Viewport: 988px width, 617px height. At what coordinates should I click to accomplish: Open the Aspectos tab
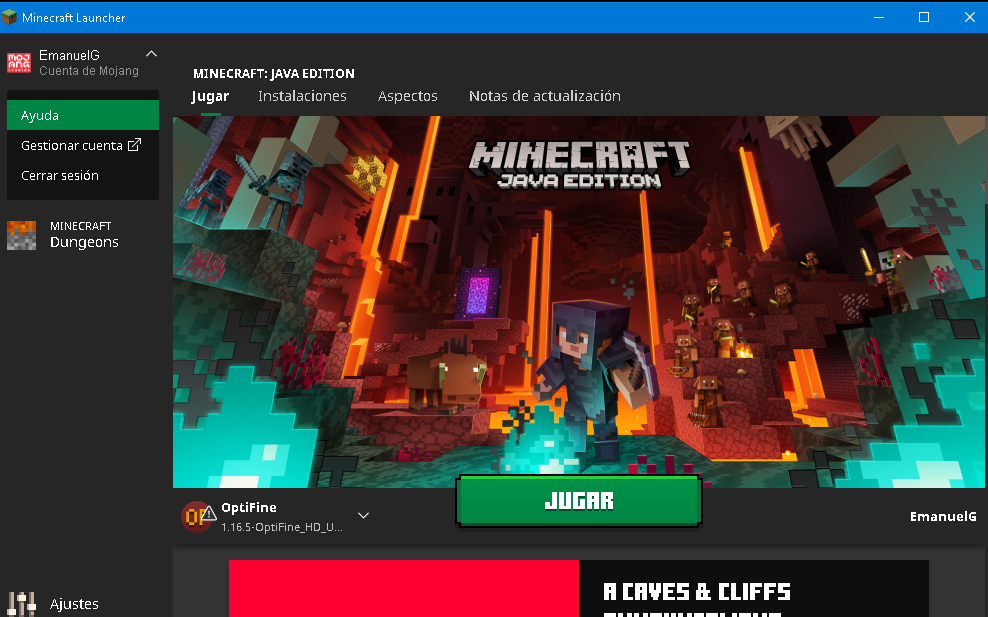tap(408, 96)
